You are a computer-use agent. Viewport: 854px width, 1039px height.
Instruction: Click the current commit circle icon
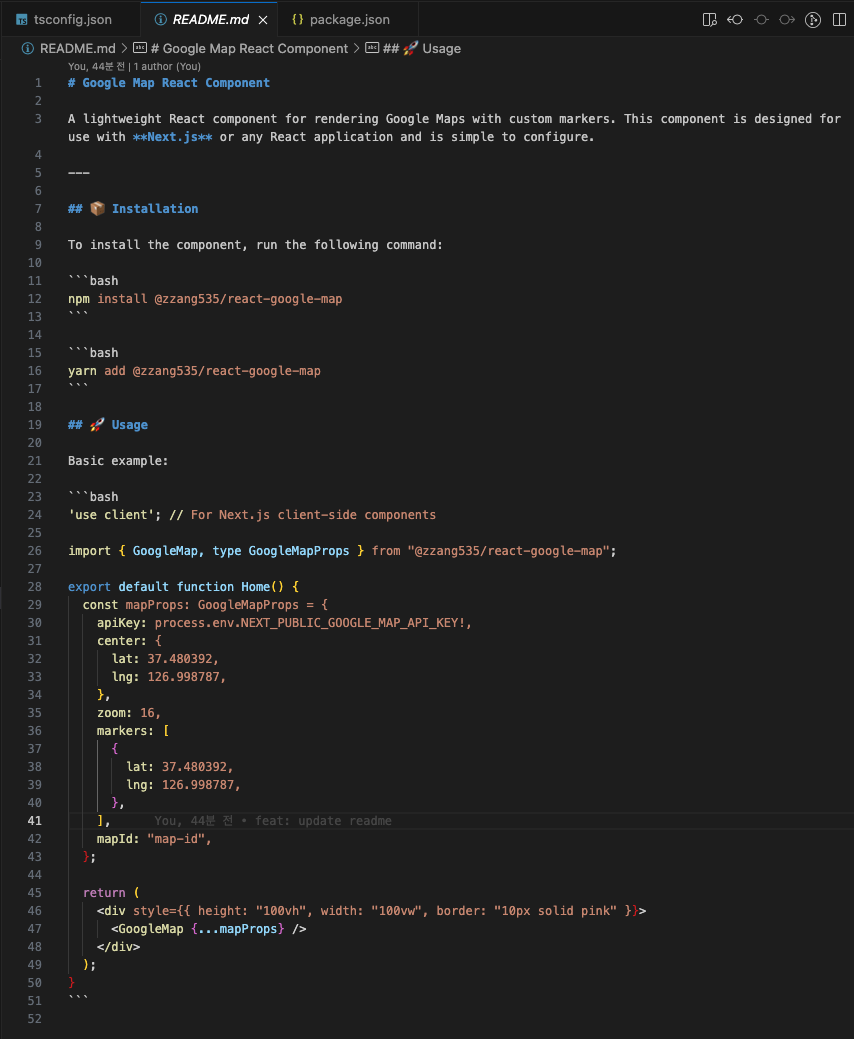(761, 20)
